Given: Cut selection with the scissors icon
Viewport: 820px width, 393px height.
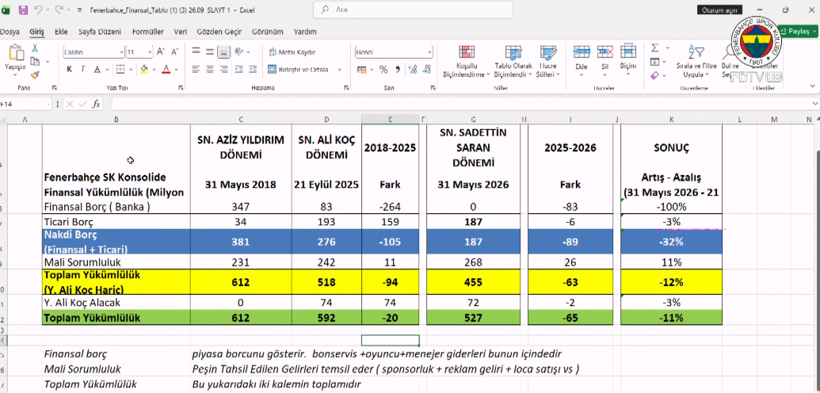Looking at the screenshot, I should pyautogui.click(x=35, y=48).
